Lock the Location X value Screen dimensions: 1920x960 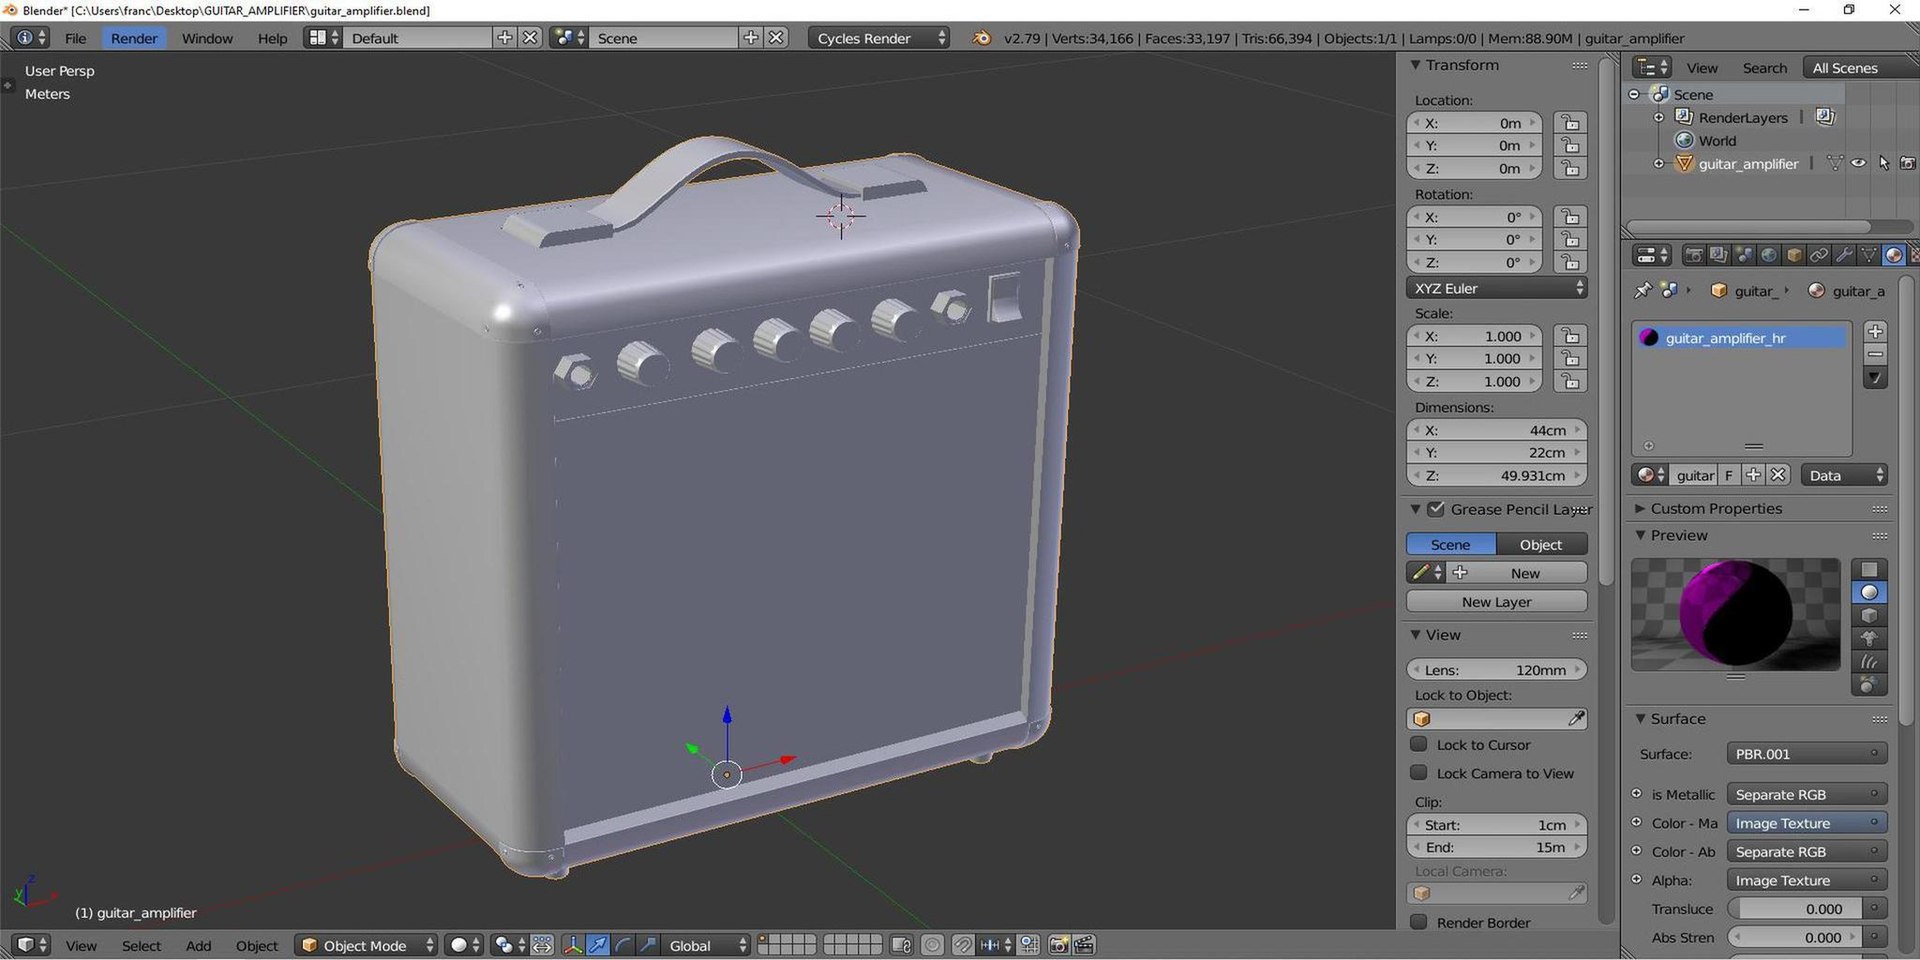tap(1570, 123)
